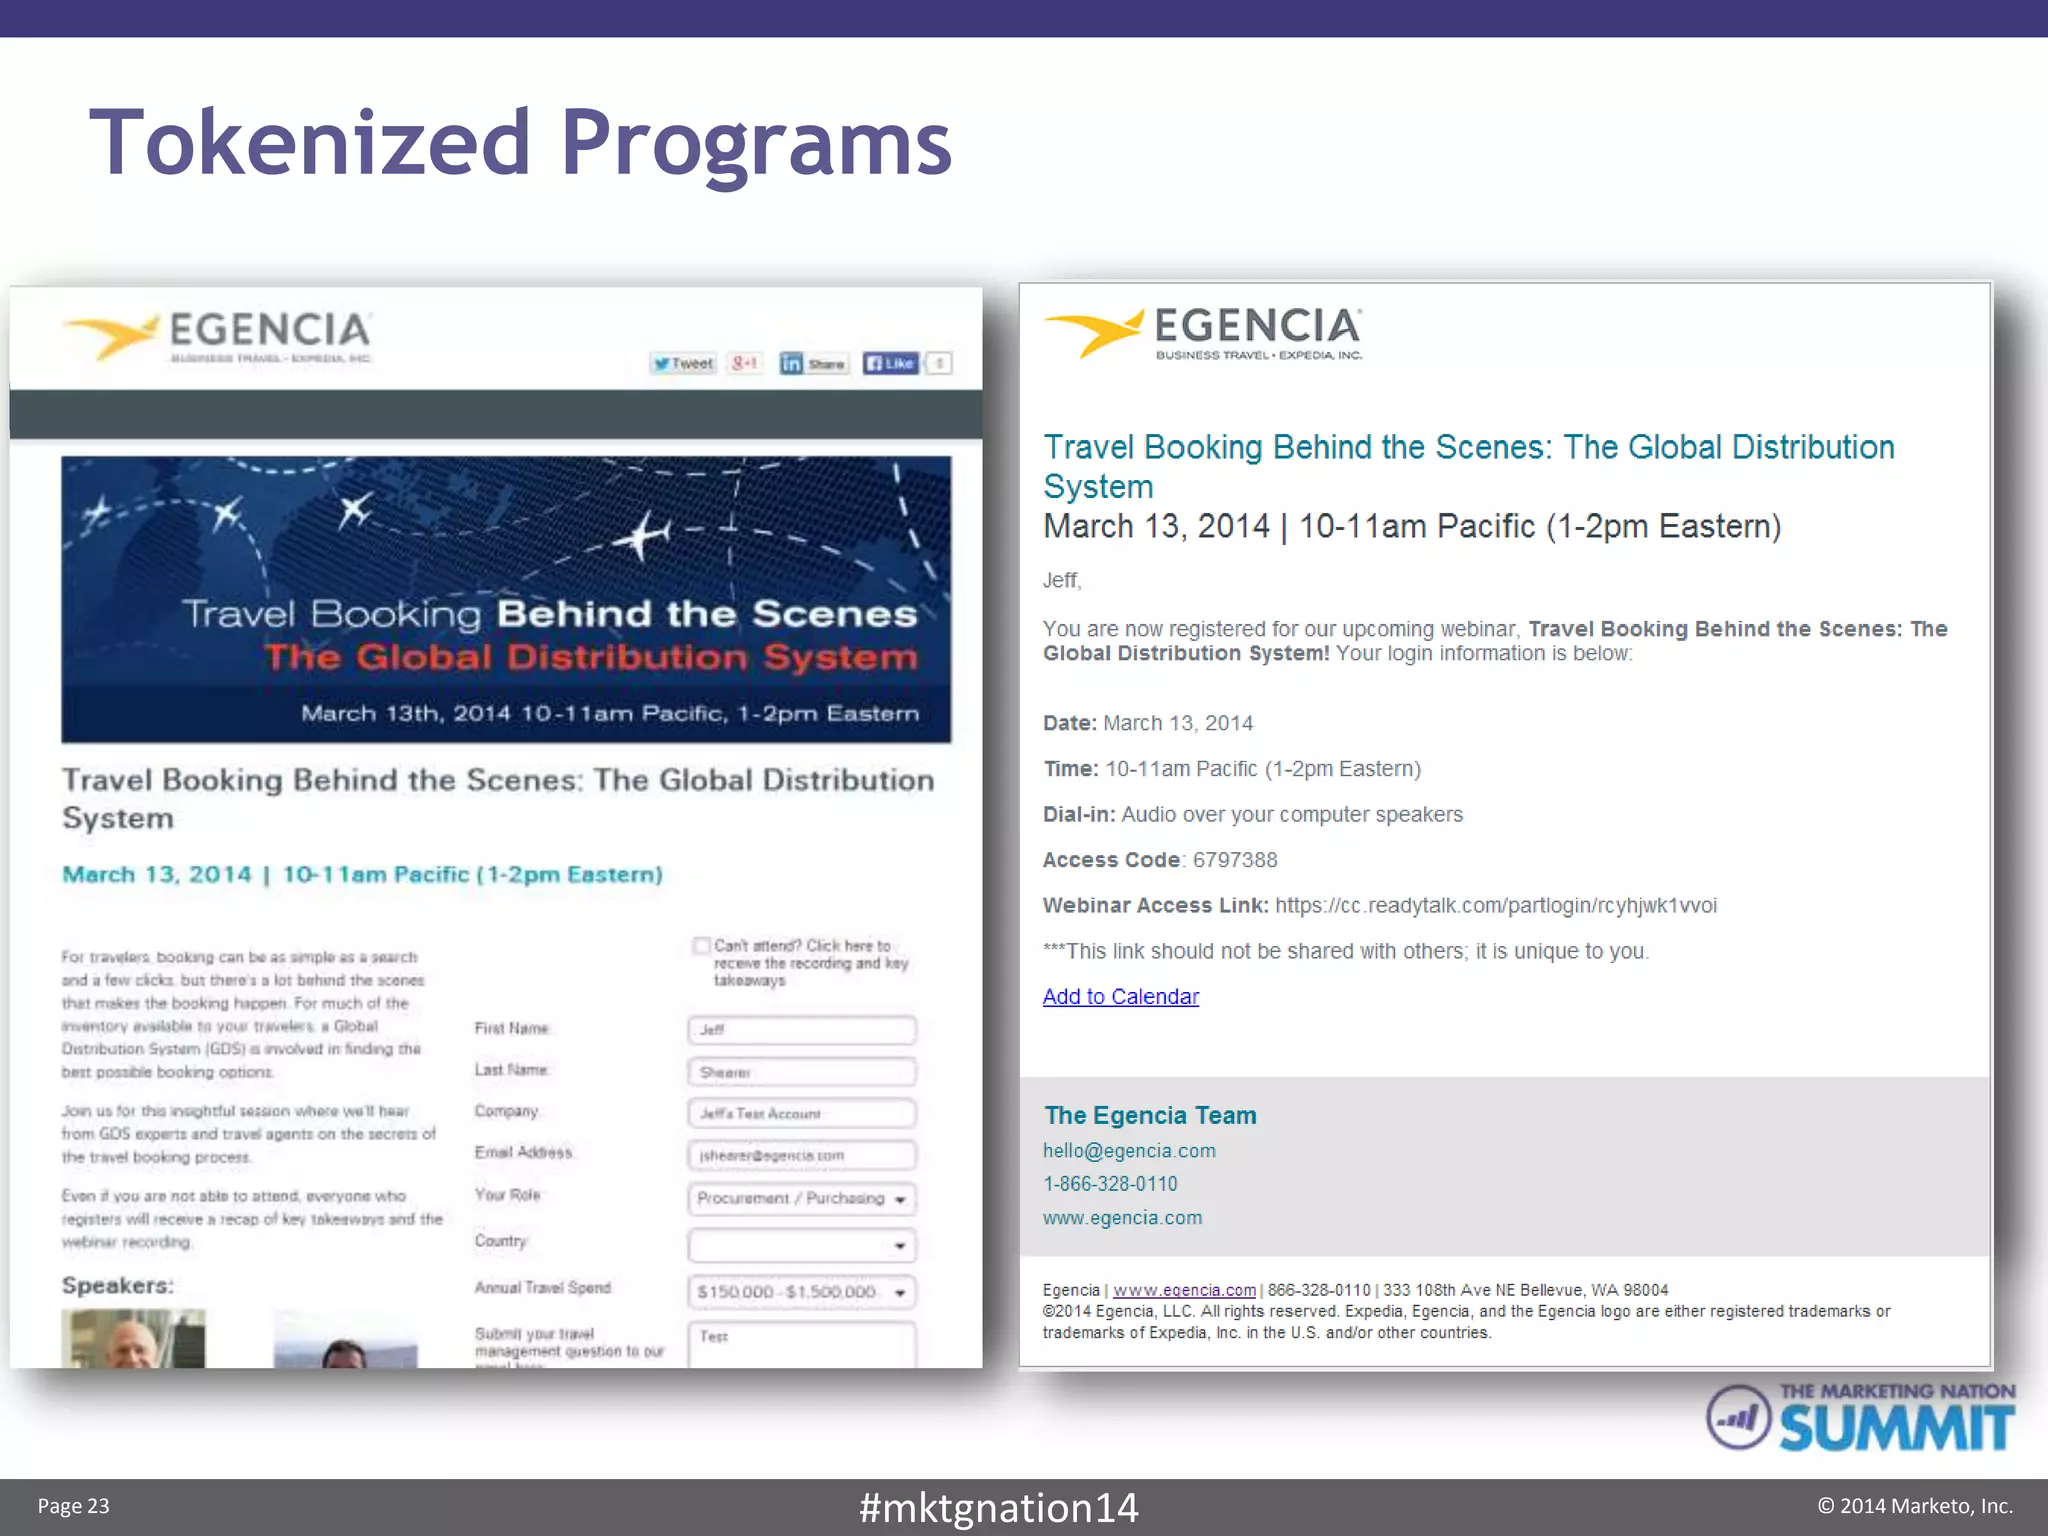
Task: Click the March 13, 2014 date line on landing page
Action: 362,875
